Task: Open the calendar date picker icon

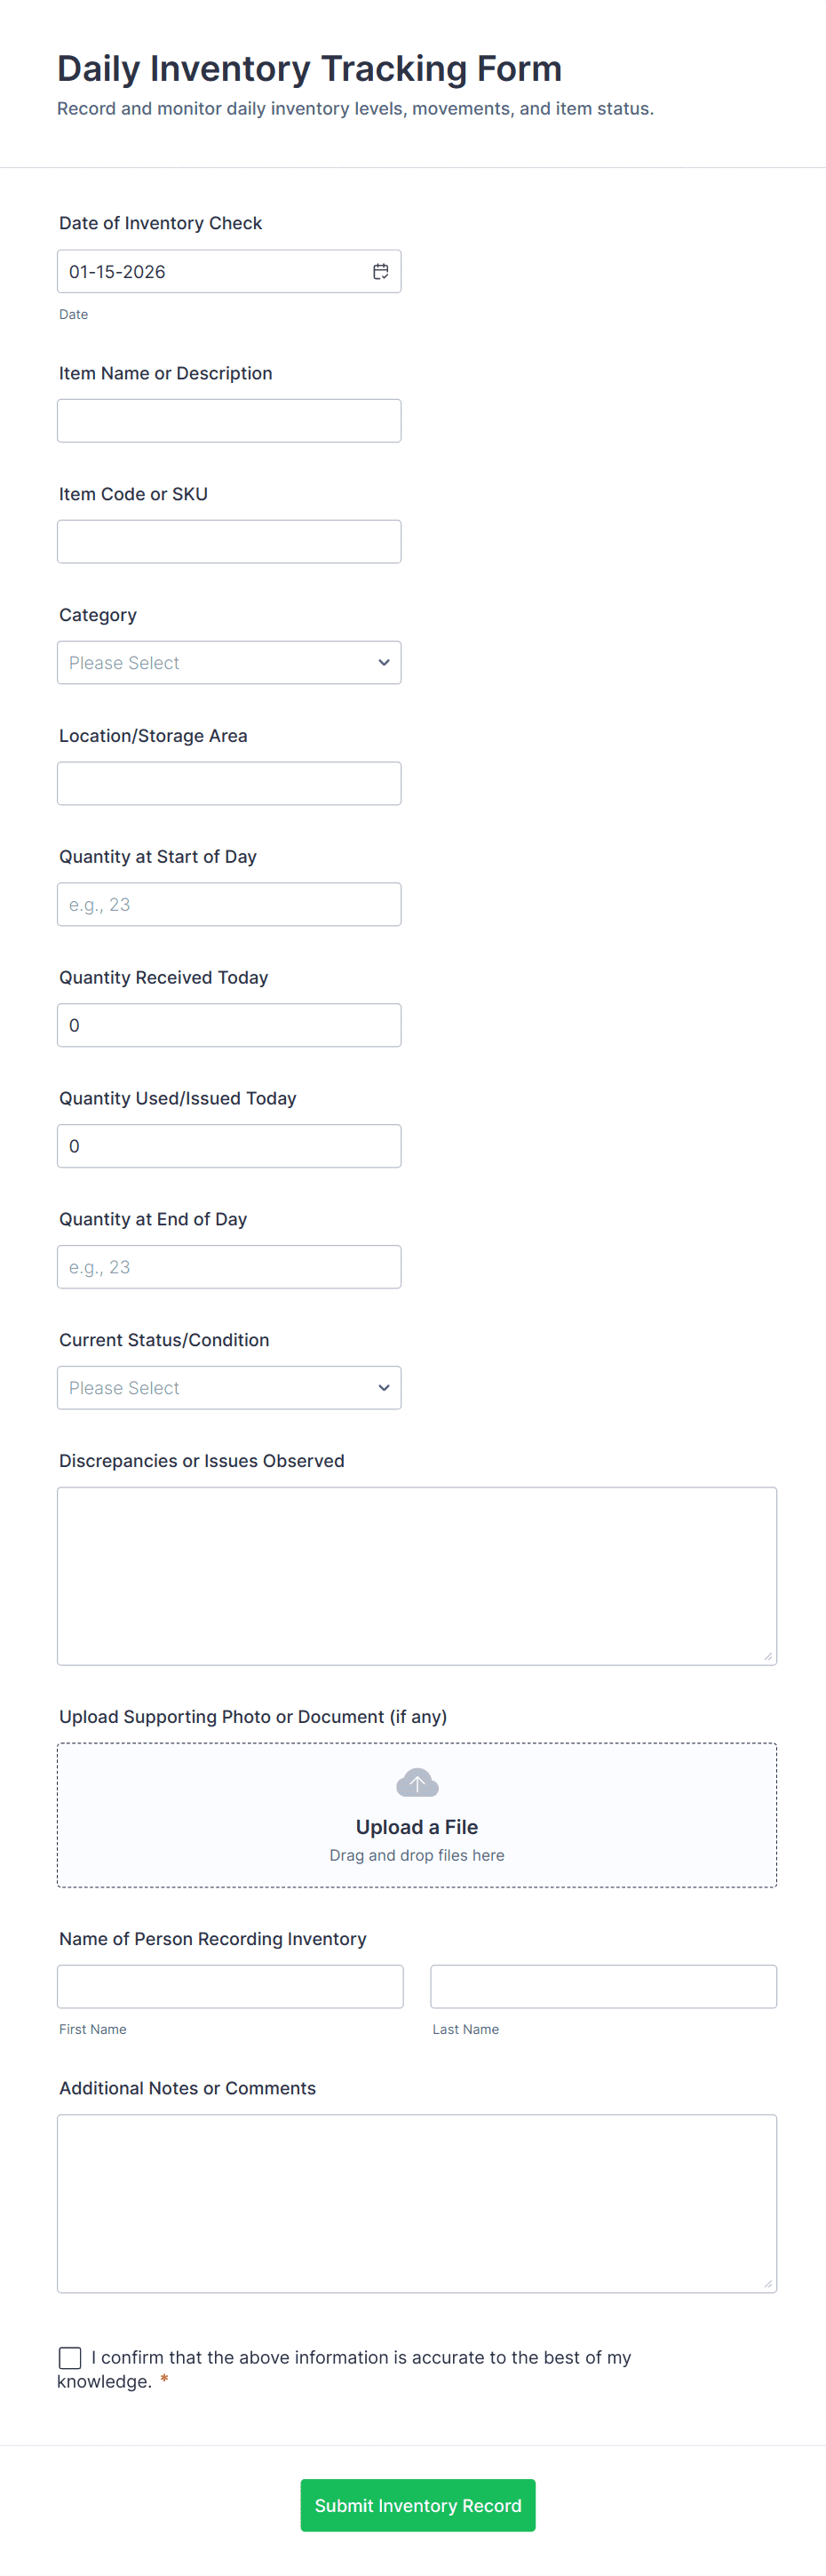Action: pos(380,271)
